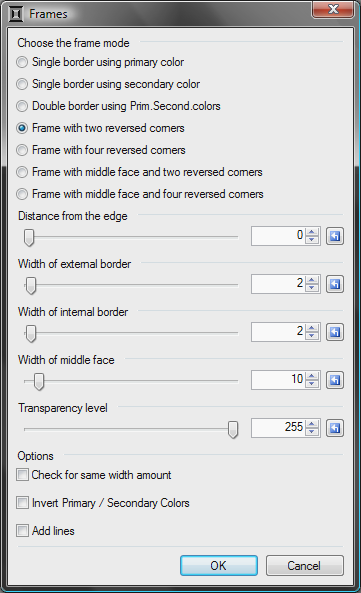This screenshot has height=593, width=361.
Task: Increase Distance from the edge spinner
Action: coord(312,232)
